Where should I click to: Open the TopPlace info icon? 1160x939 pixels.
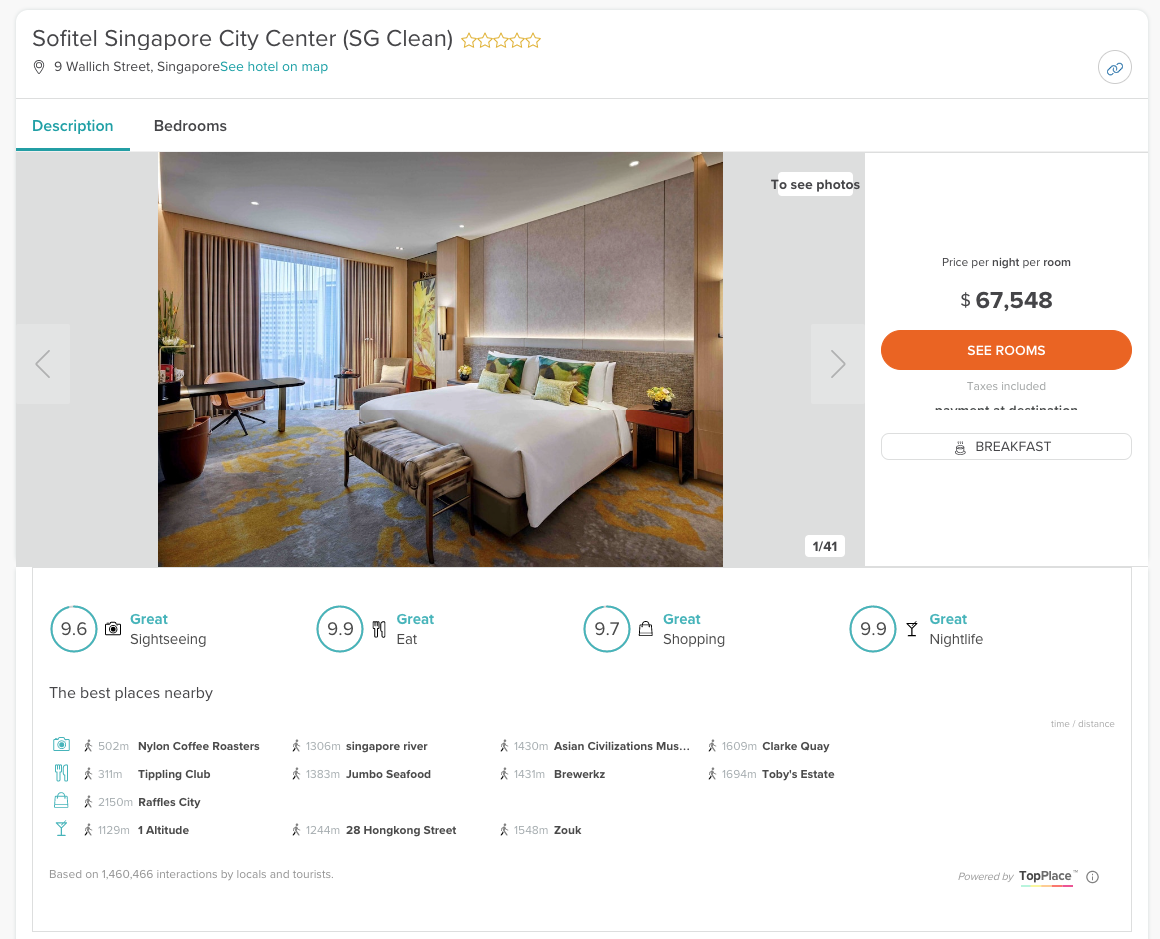tap(1092, 877)
